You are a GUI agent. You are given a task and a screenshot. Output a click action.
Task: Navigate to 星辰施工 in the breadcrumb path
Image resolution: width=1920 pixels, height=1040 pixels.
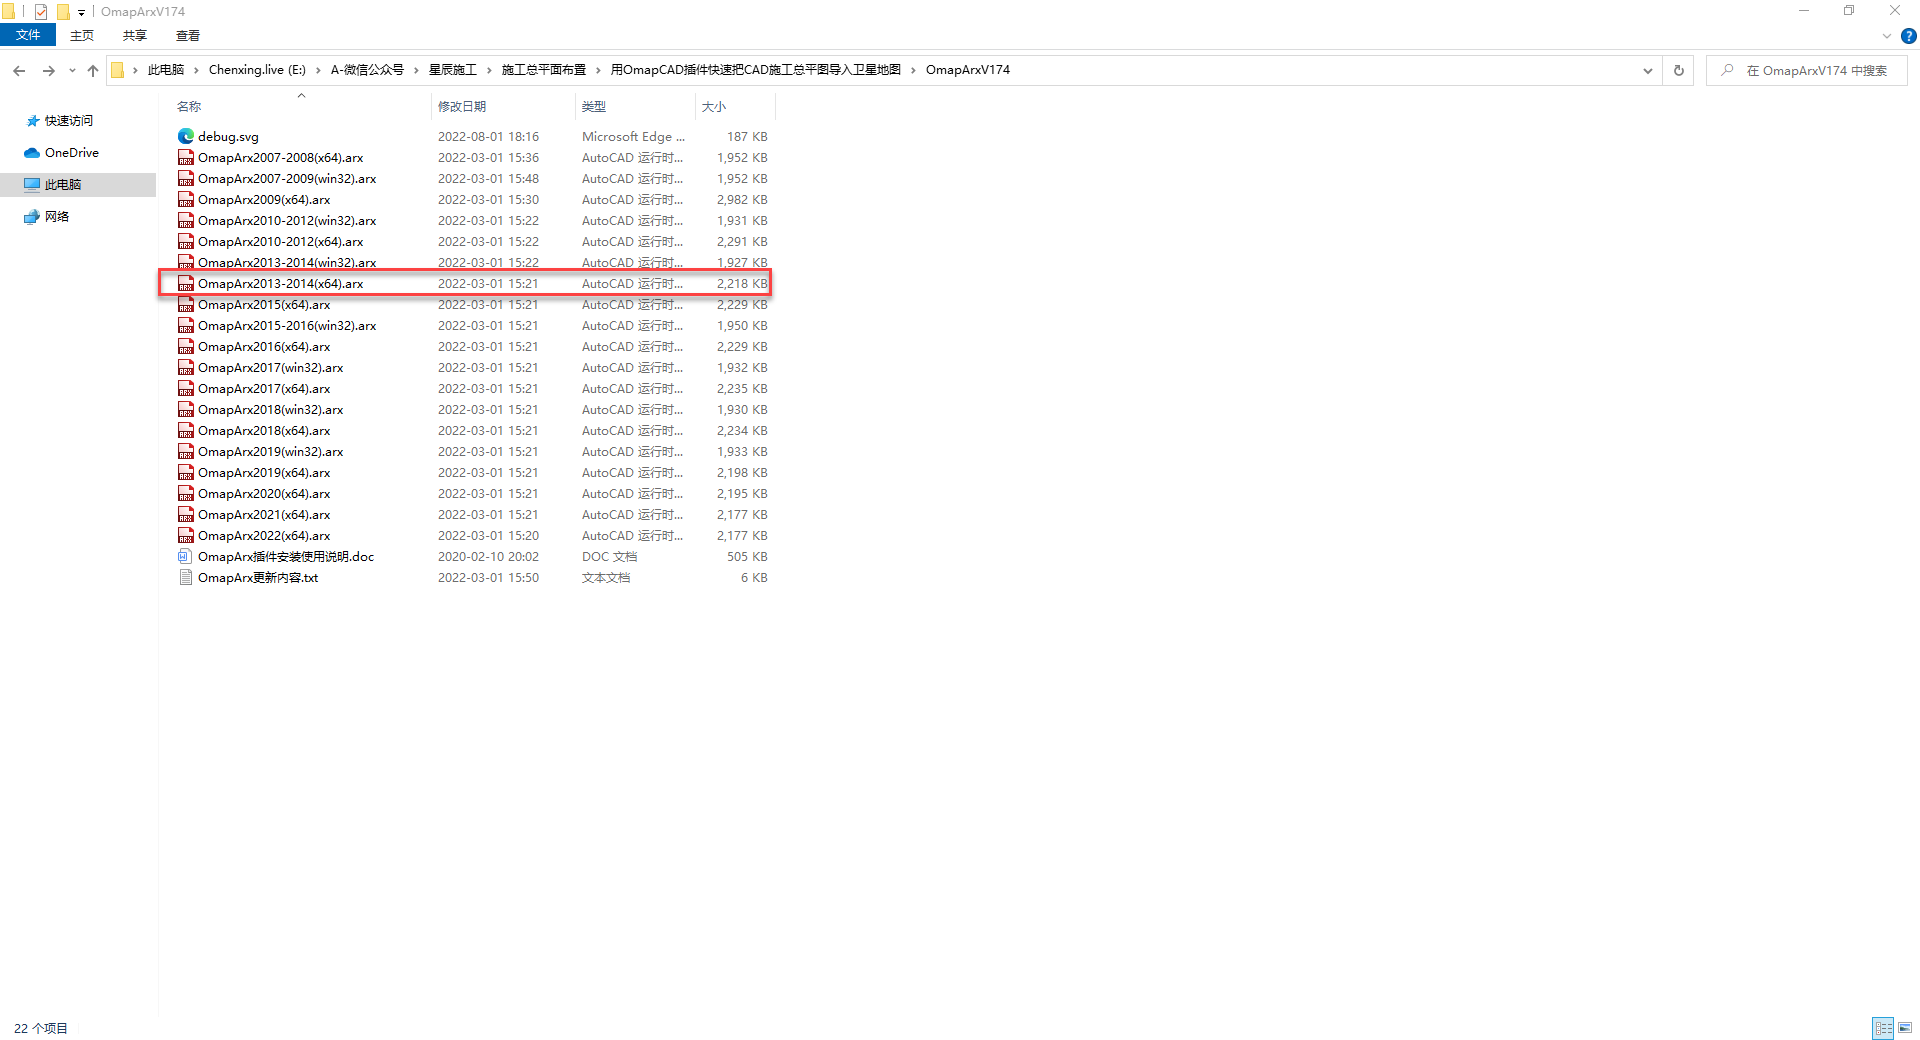tap(452, 70)
